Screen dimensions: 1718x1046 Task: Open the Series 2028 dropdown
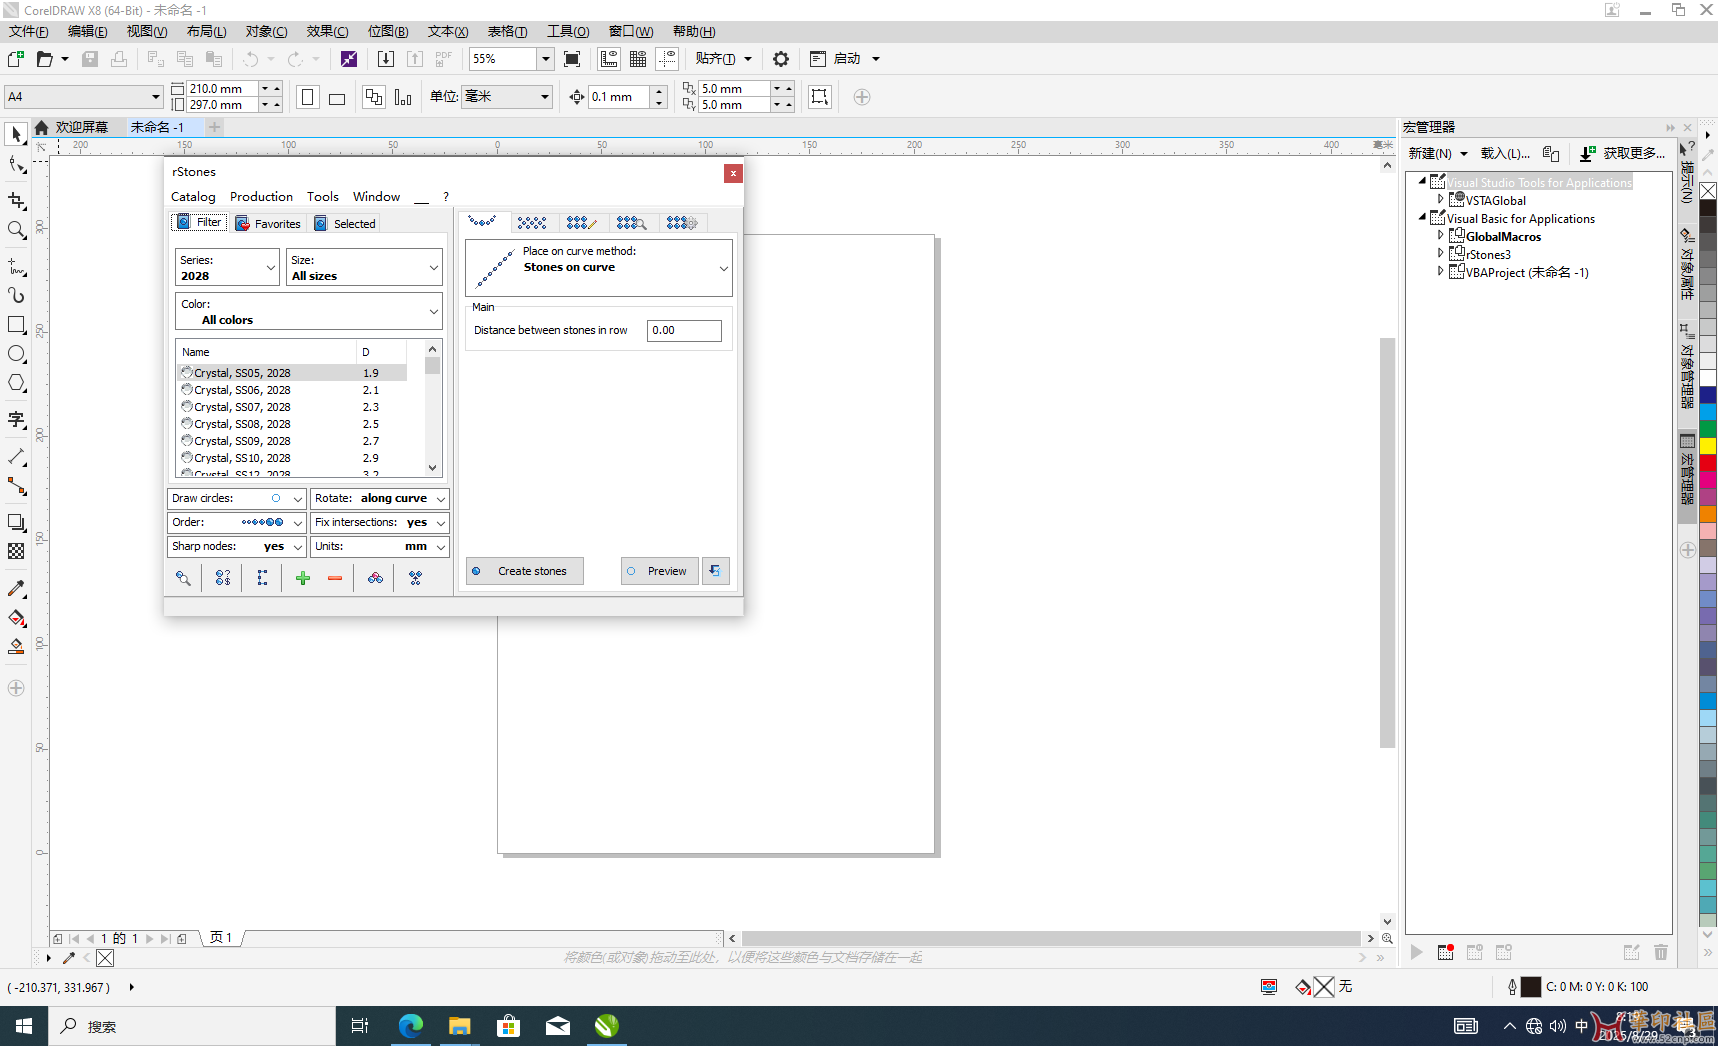[227, 267]
